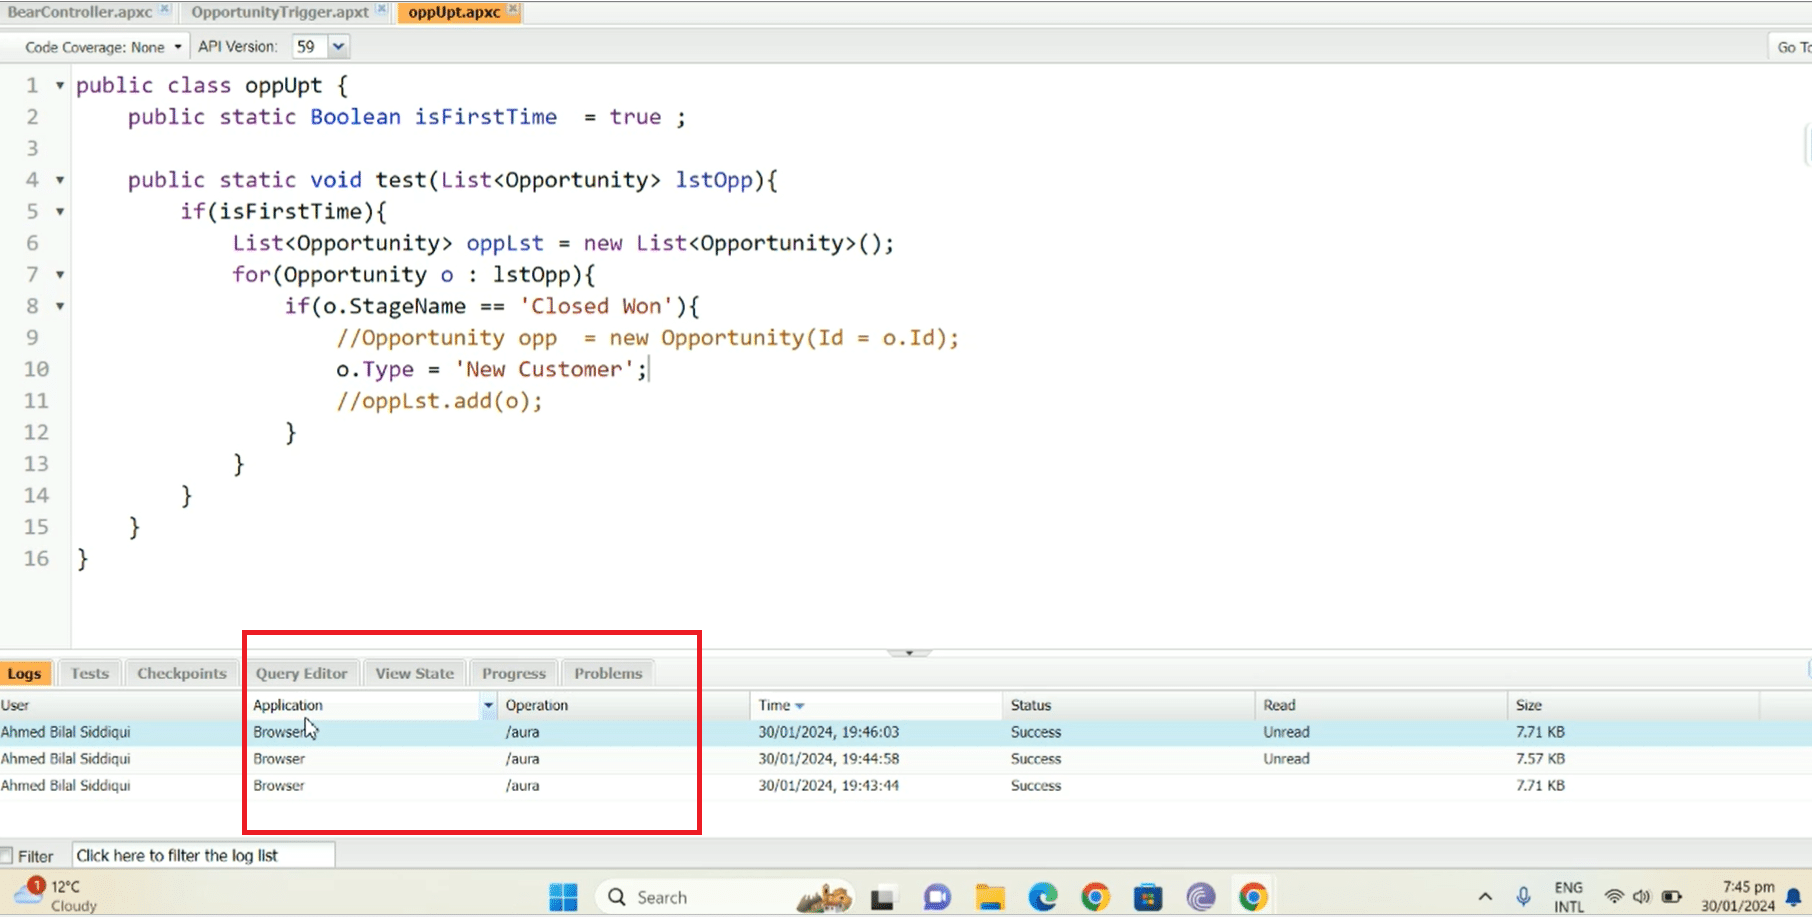Screen dimensions: 1812x917
Task: Open the weather widget showing 12°C Cloudy
Action: 56,895
